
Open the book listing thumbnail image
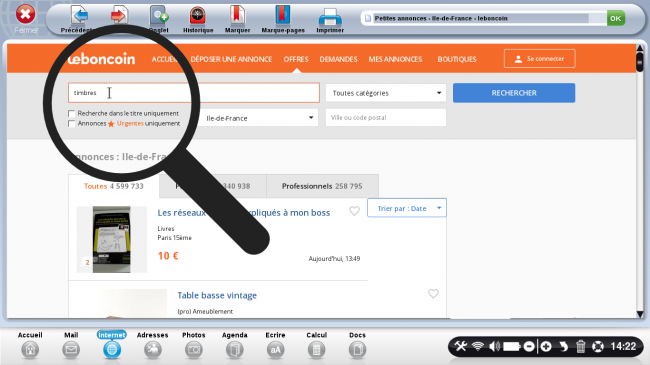click(x=112, y=239)
